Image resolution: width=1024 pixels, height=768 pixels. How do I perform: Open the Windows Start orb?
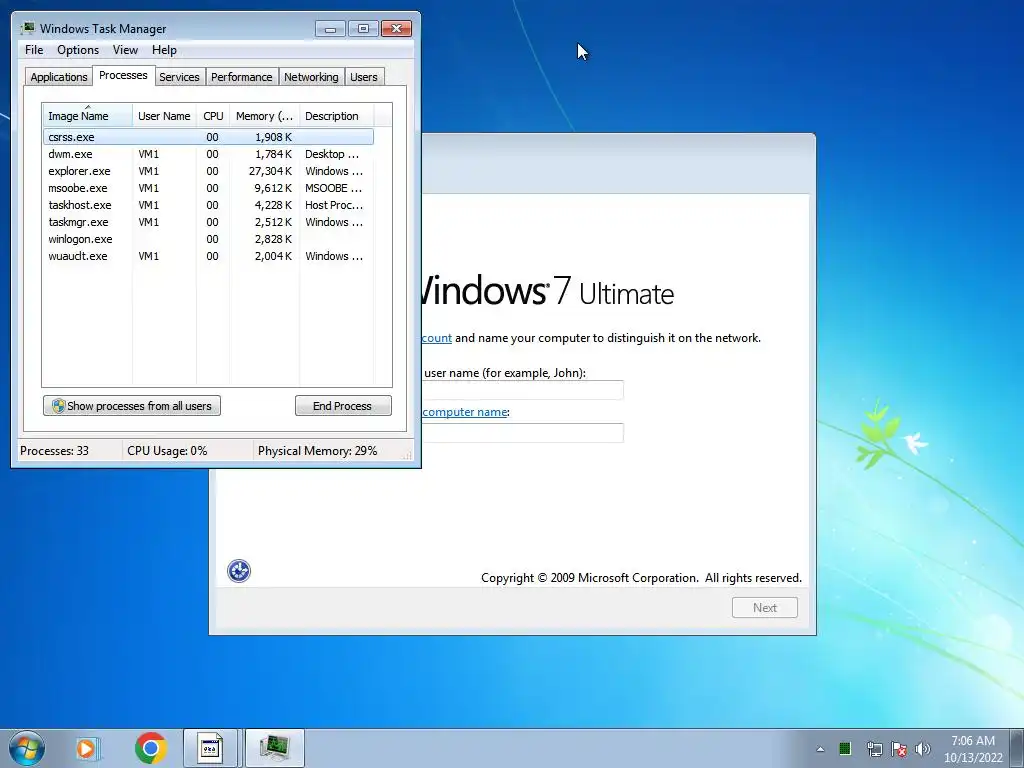click(27, 748)
